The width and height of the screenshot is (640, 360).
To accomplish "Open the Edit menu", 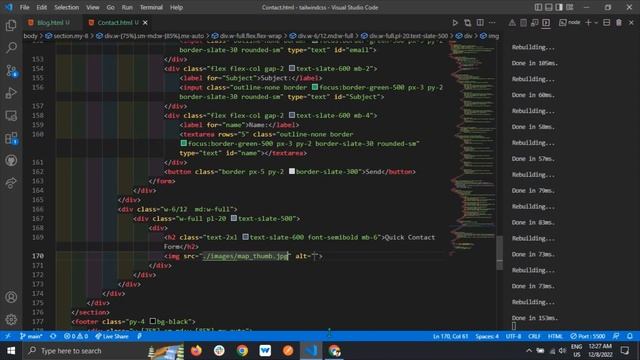I will point(42,7).
